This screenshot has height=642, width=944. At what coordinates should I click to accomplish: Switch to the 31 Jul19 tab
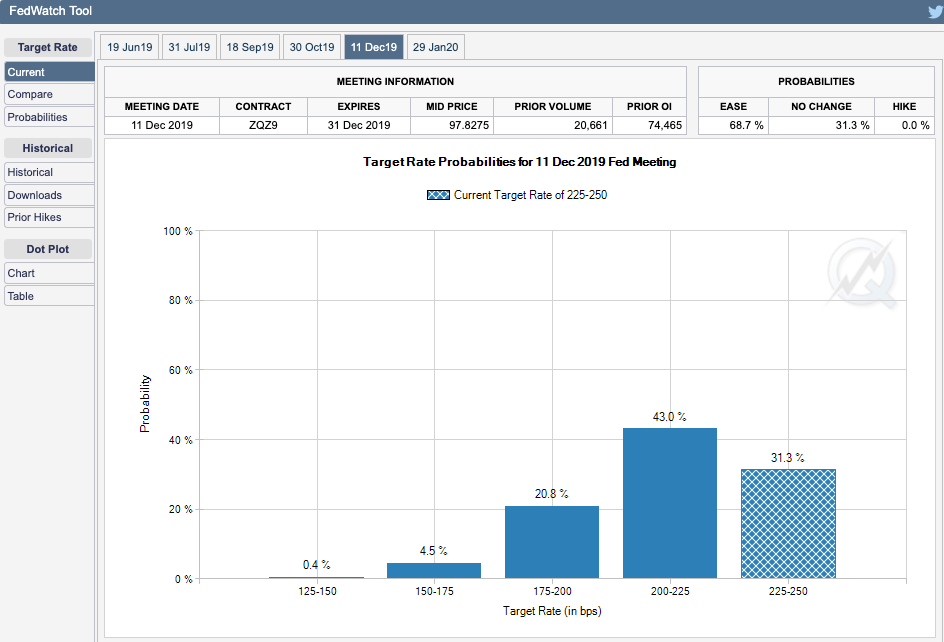(189, 47)
